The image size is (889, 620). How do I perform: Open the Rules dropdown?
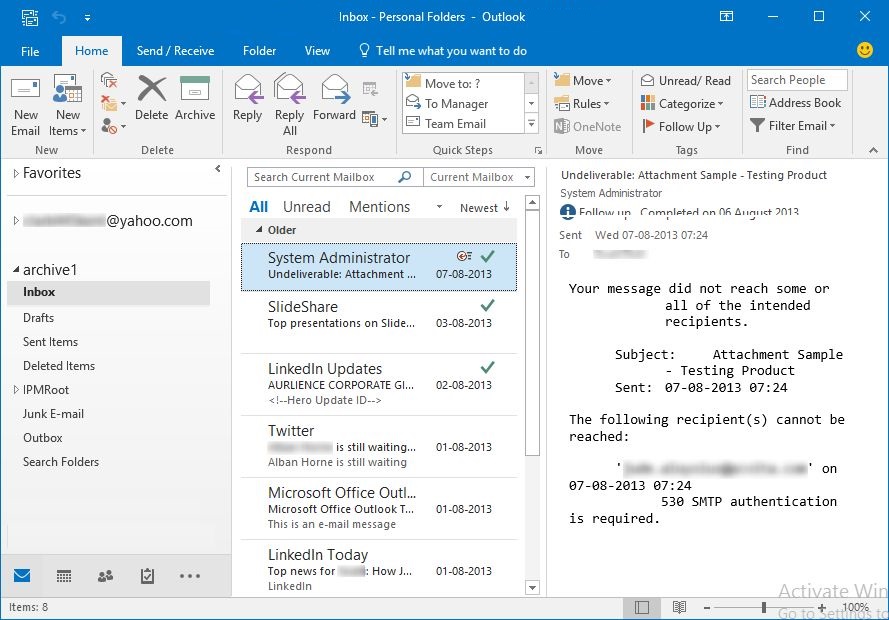[582, 104]
